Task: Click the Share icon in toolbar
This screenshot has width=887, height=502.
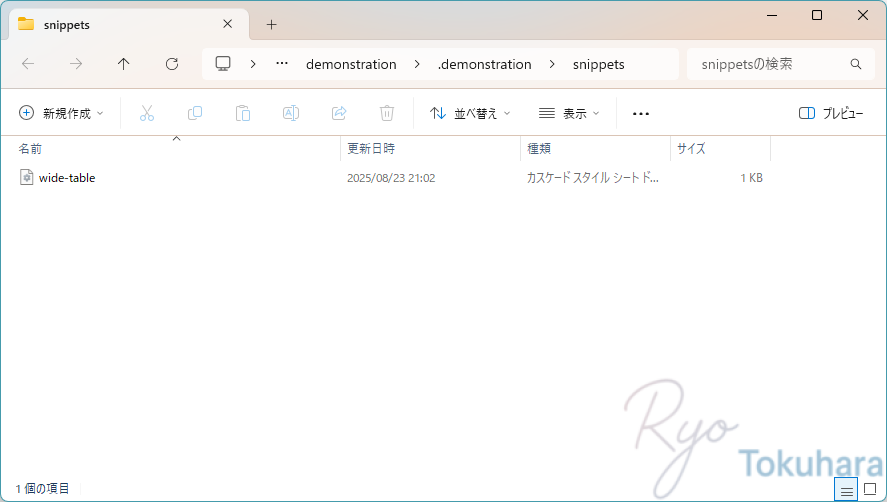Action: tap(339, 113)
